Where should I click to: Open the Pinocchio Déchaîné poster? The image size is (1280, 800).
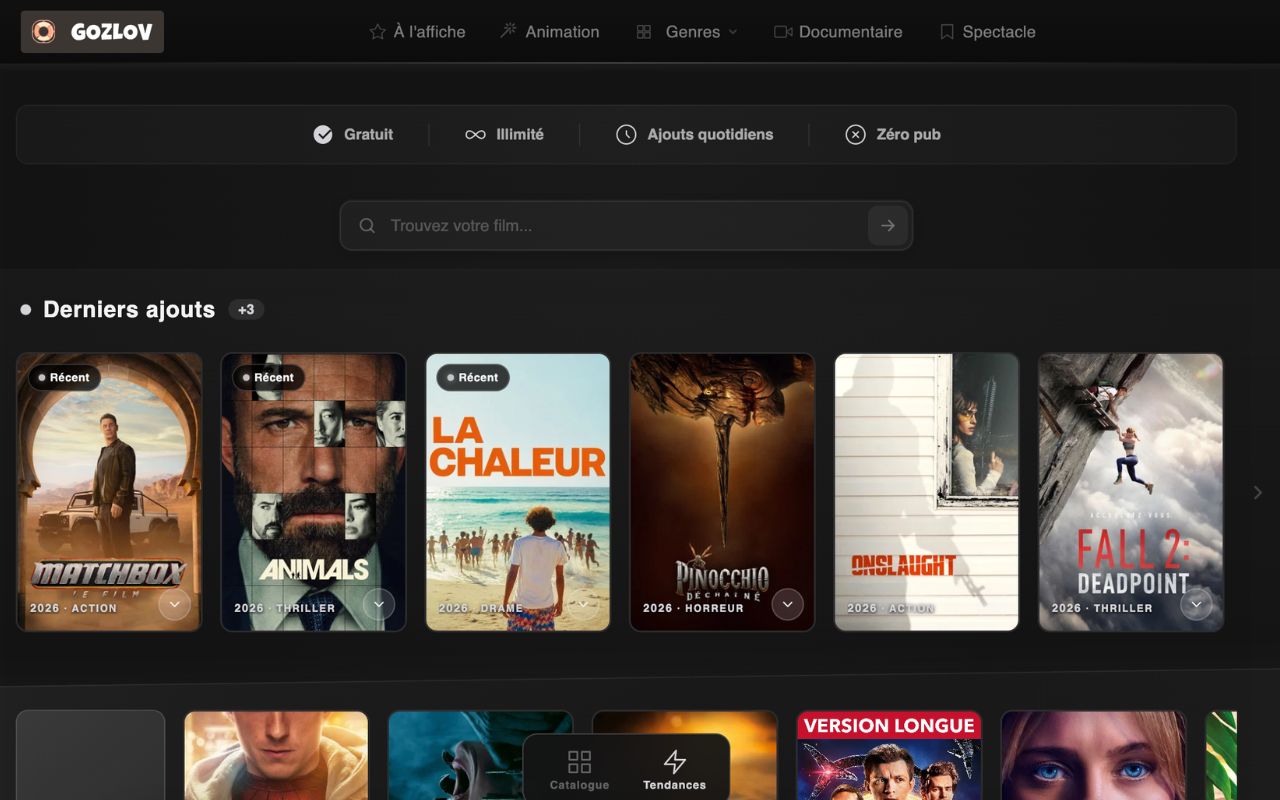point(722,492)
